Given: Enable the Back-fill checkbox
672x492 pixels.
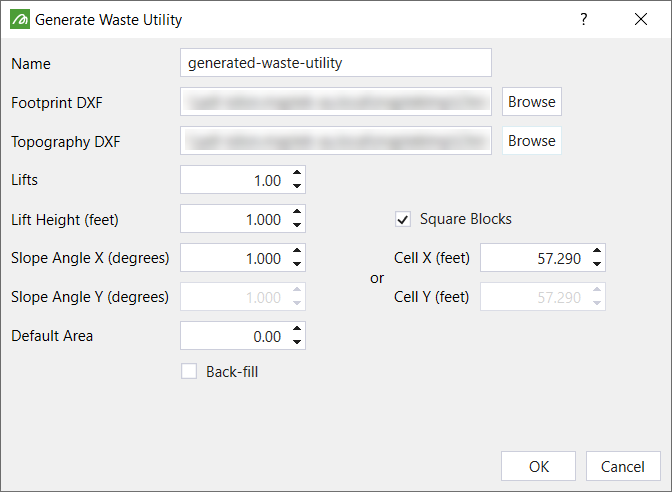Looking at the screenshot, I should tap(189, 372).
